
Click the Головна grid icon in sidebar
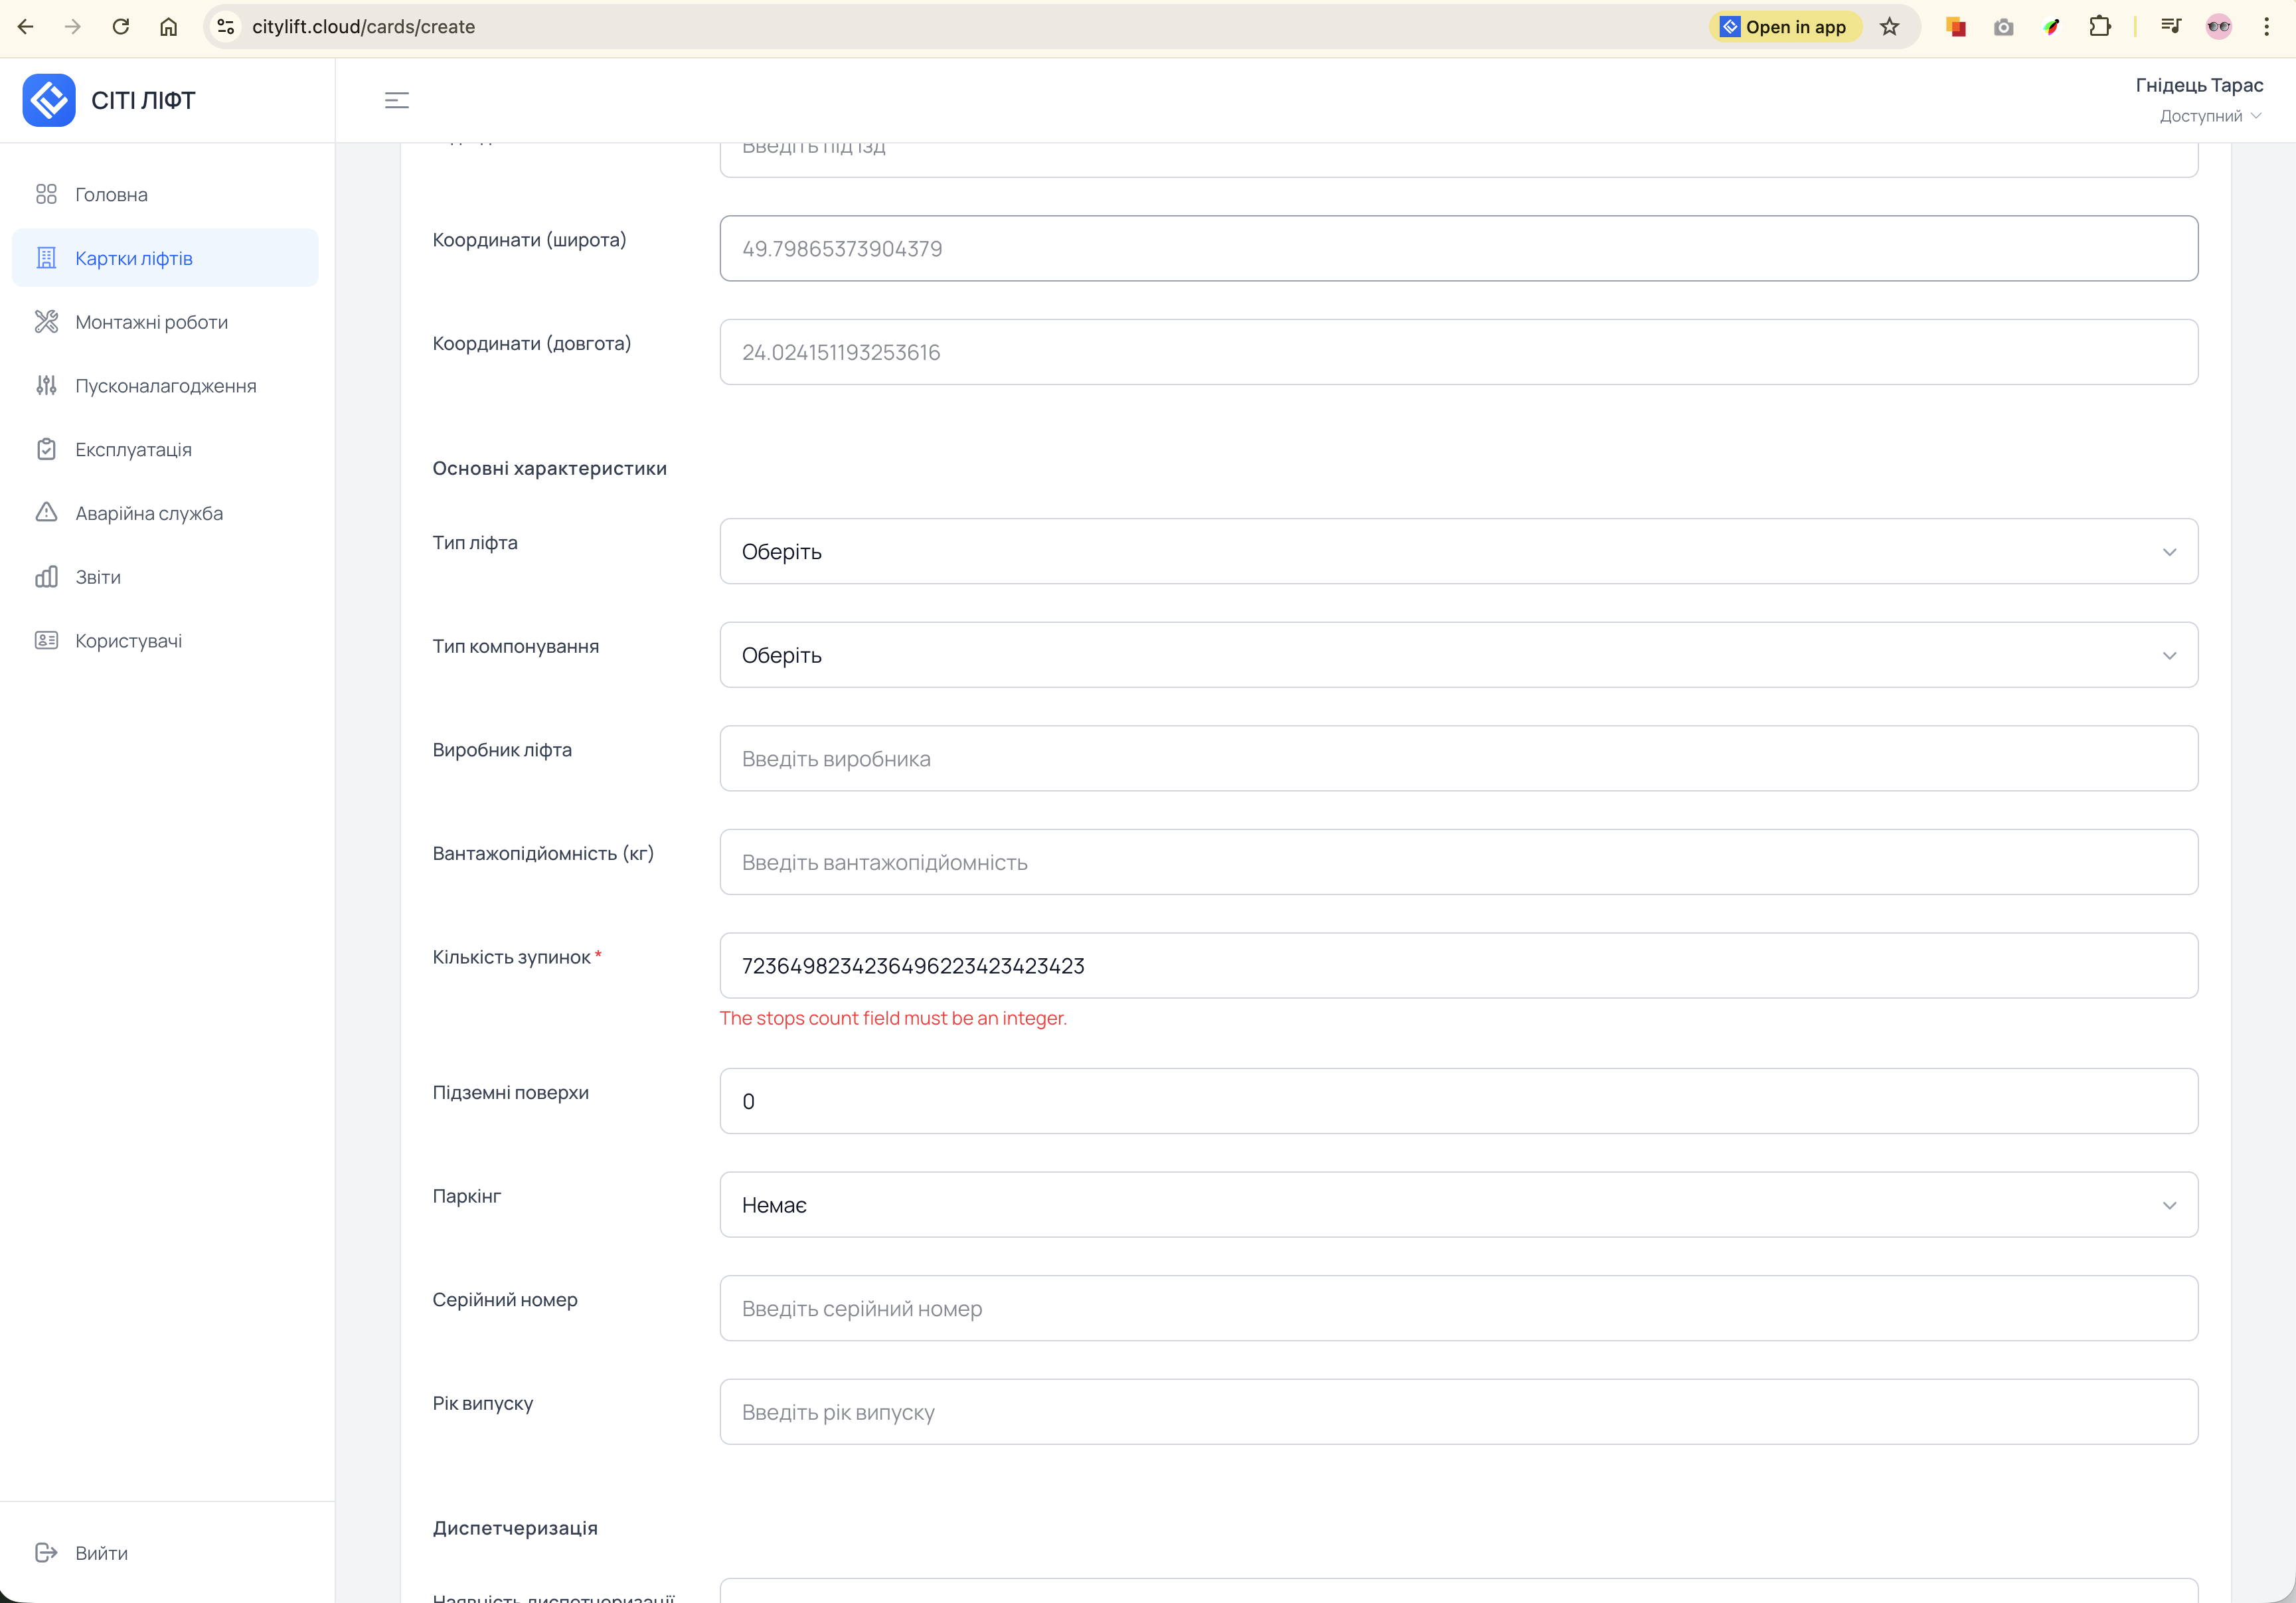(46, 194)
